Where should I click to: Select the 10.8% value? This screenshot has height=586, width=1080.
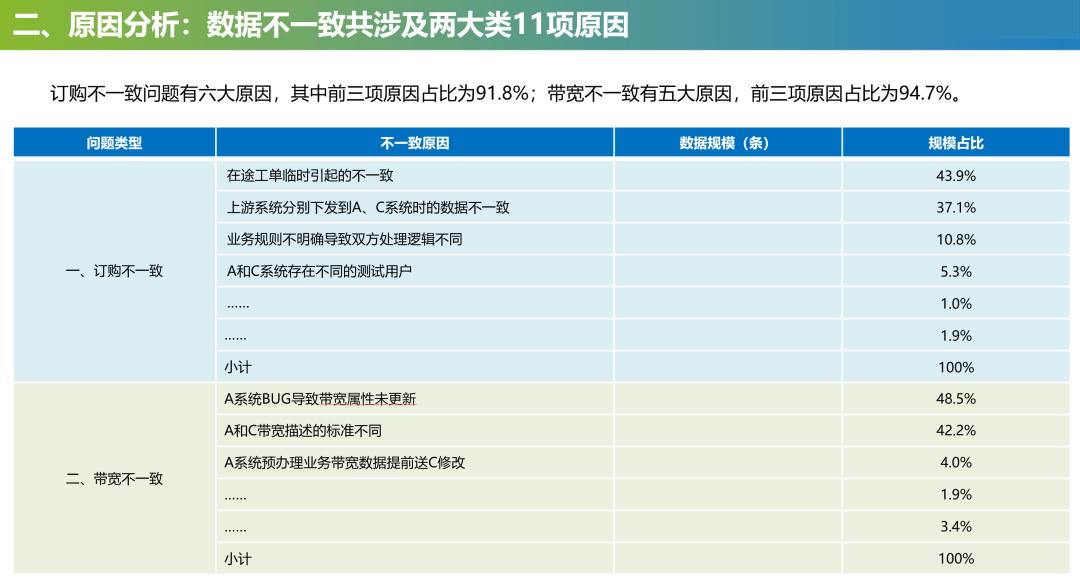955,240
